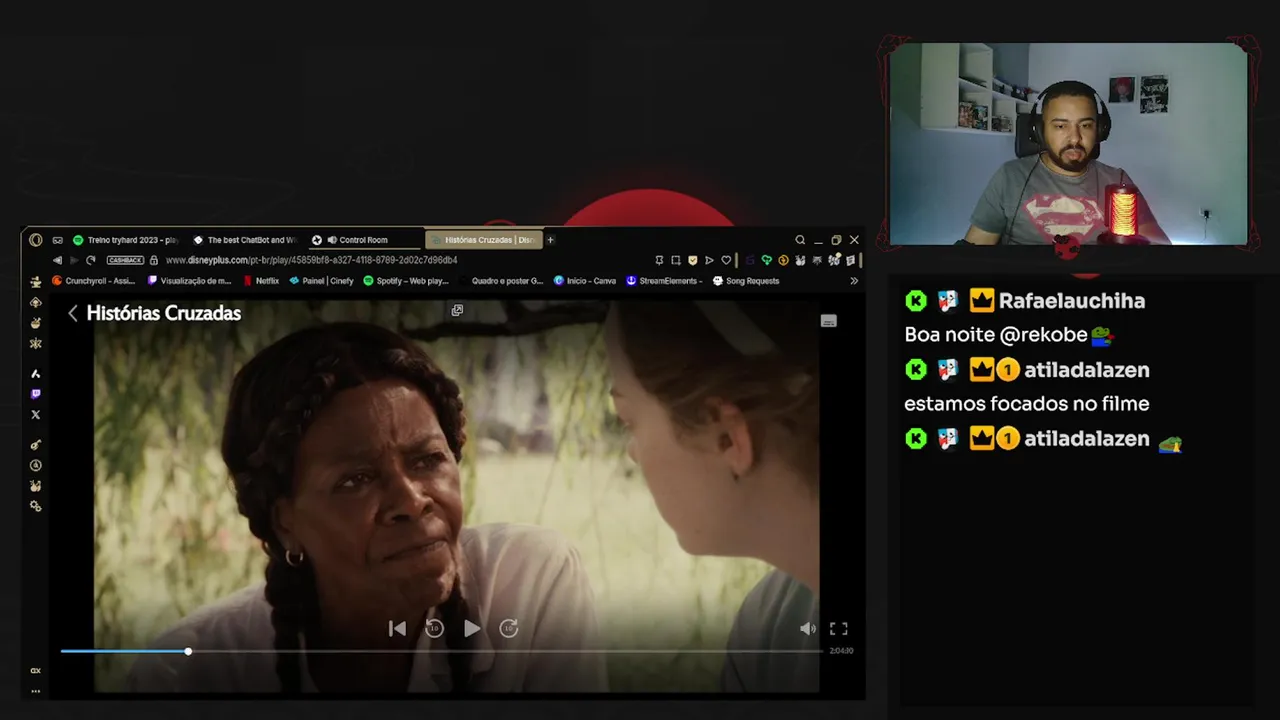Reload the Disney+ page

[91, 260]
